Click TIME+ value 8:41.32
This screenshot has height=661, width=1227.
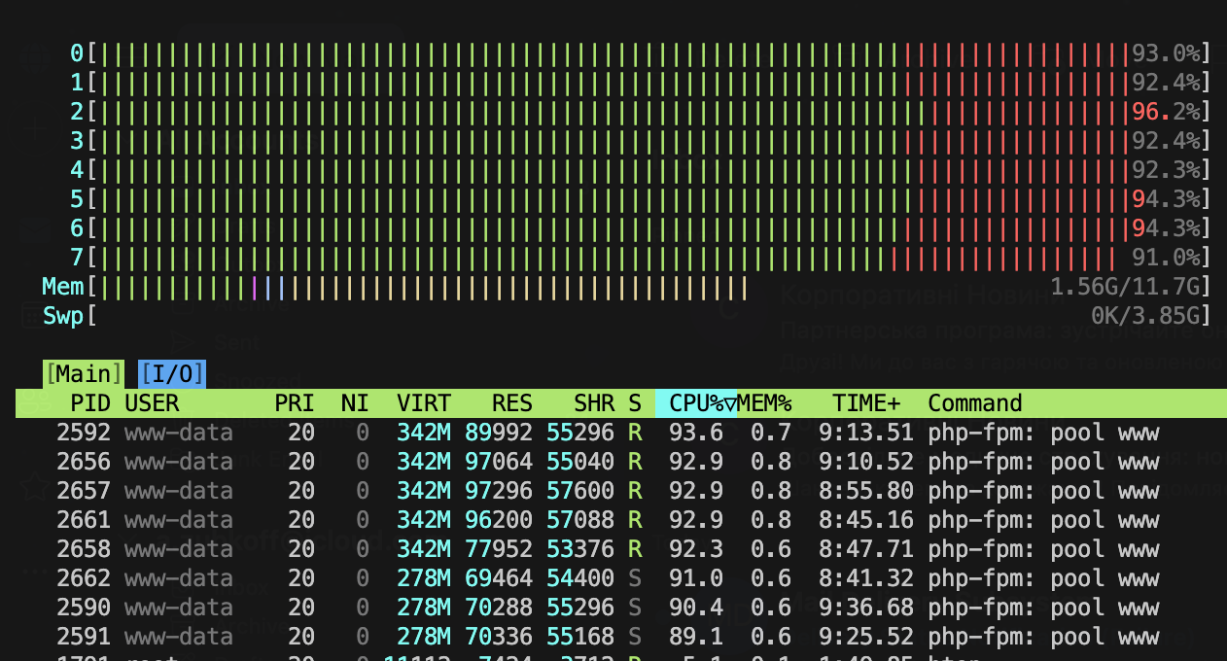click(x=866, y=578)
